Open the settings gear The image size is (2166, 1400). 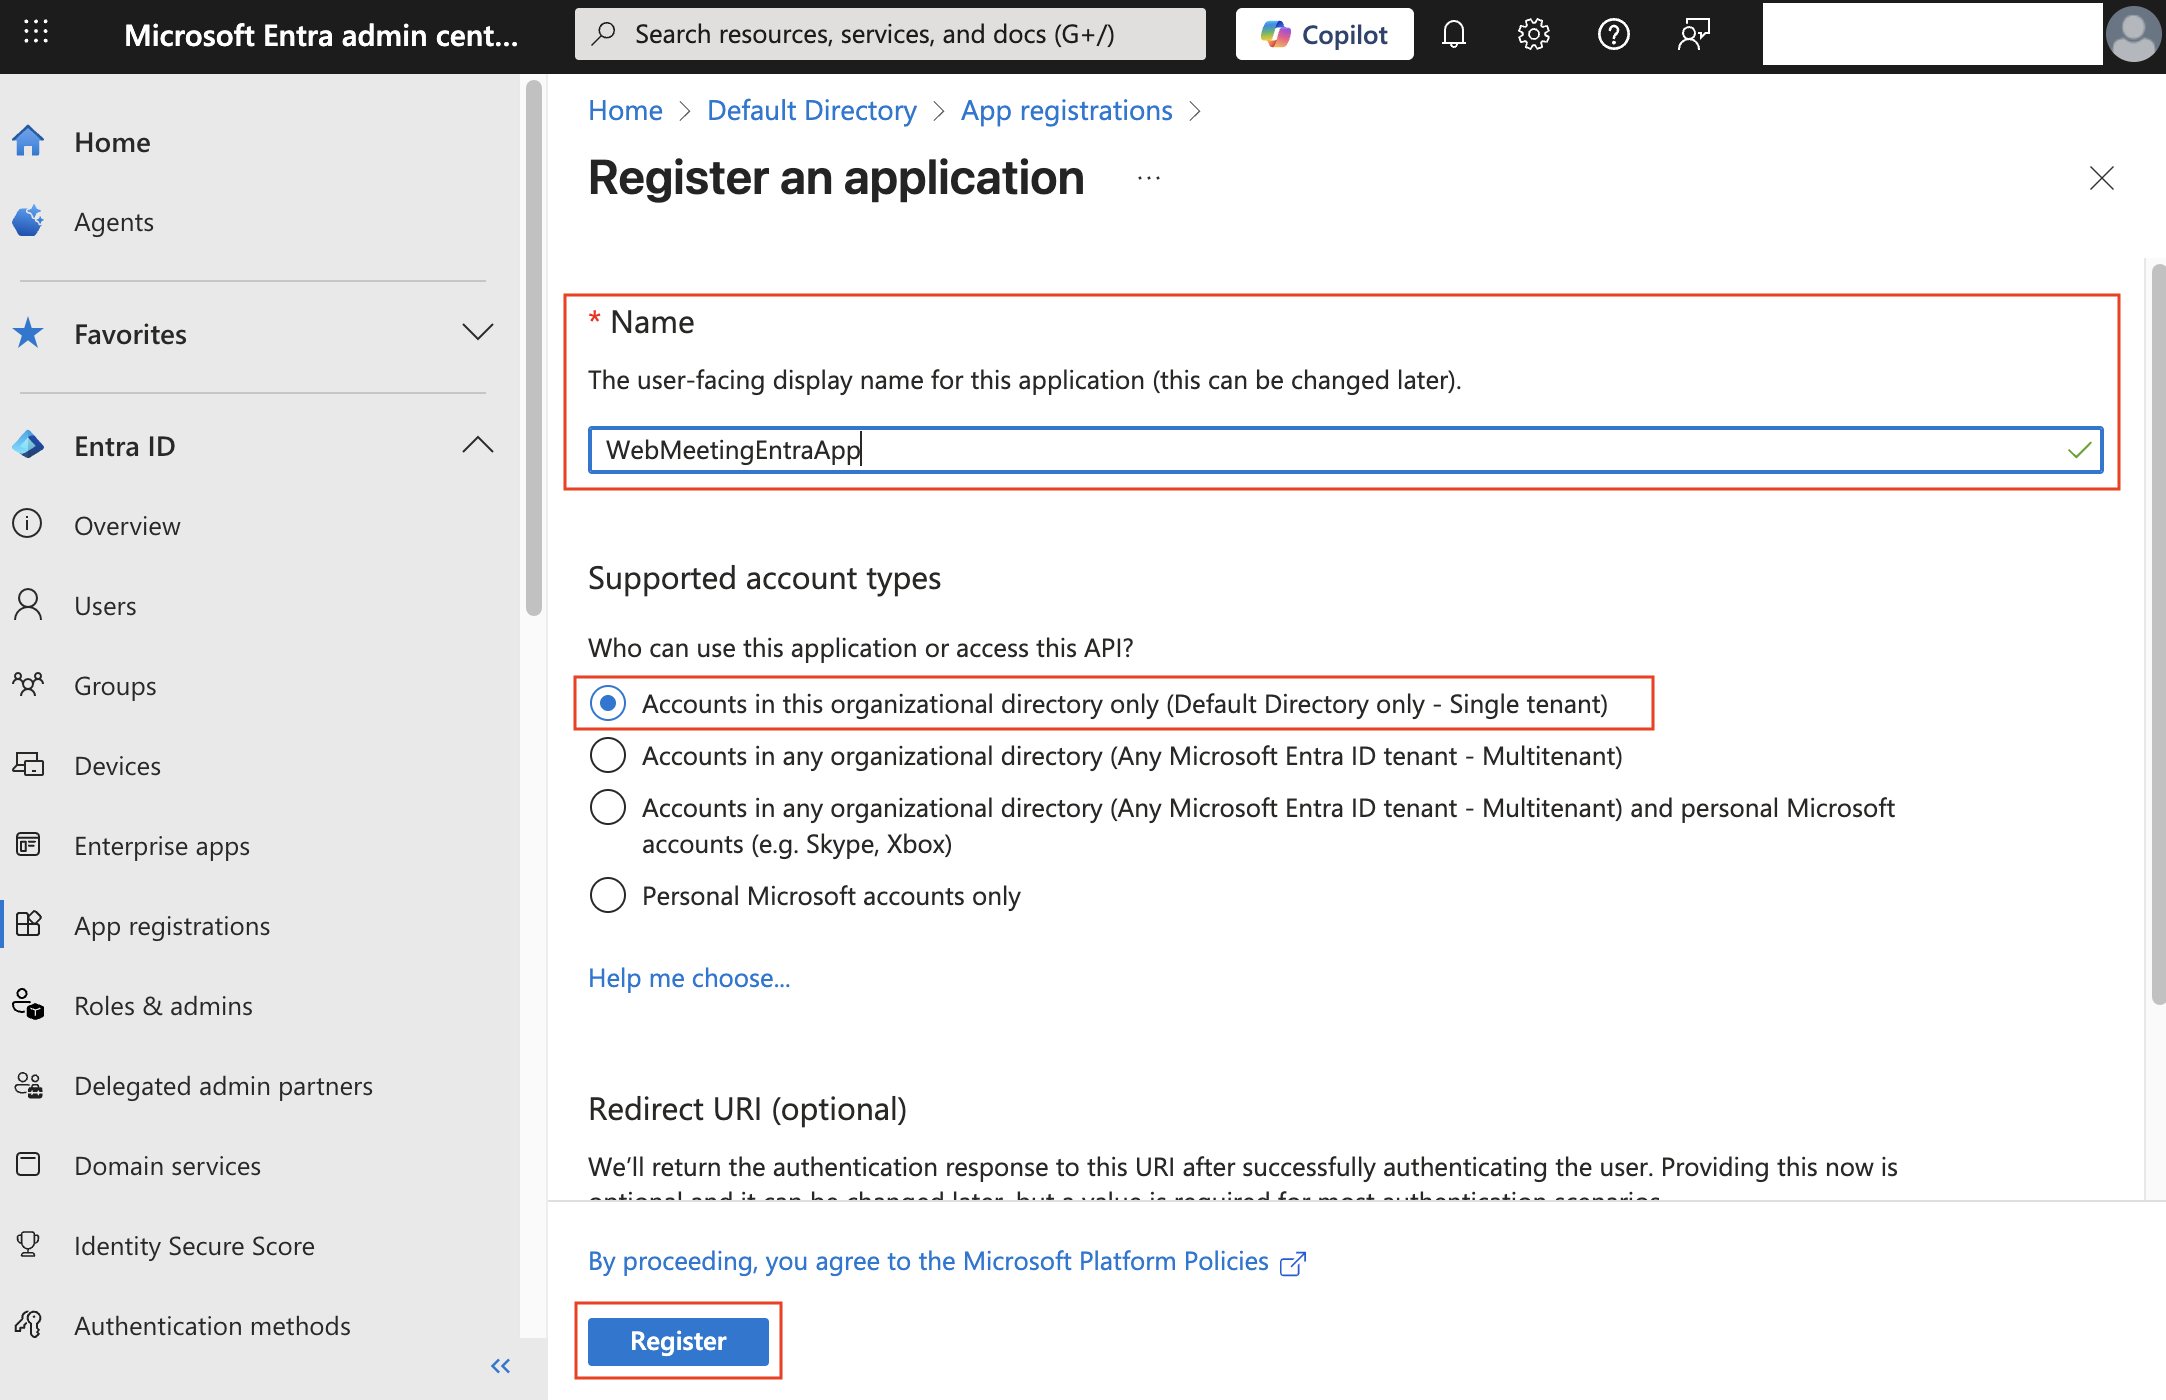coord(1532,33)
